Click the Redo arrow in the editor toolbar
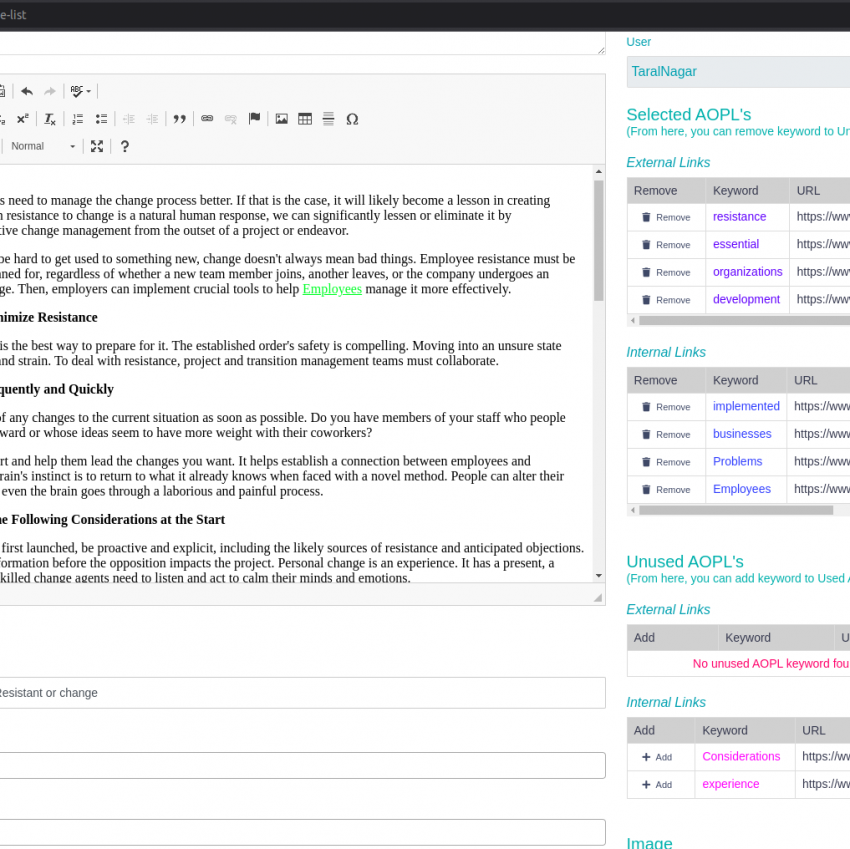The image size is (850, 849). click(x=50, y=91)
